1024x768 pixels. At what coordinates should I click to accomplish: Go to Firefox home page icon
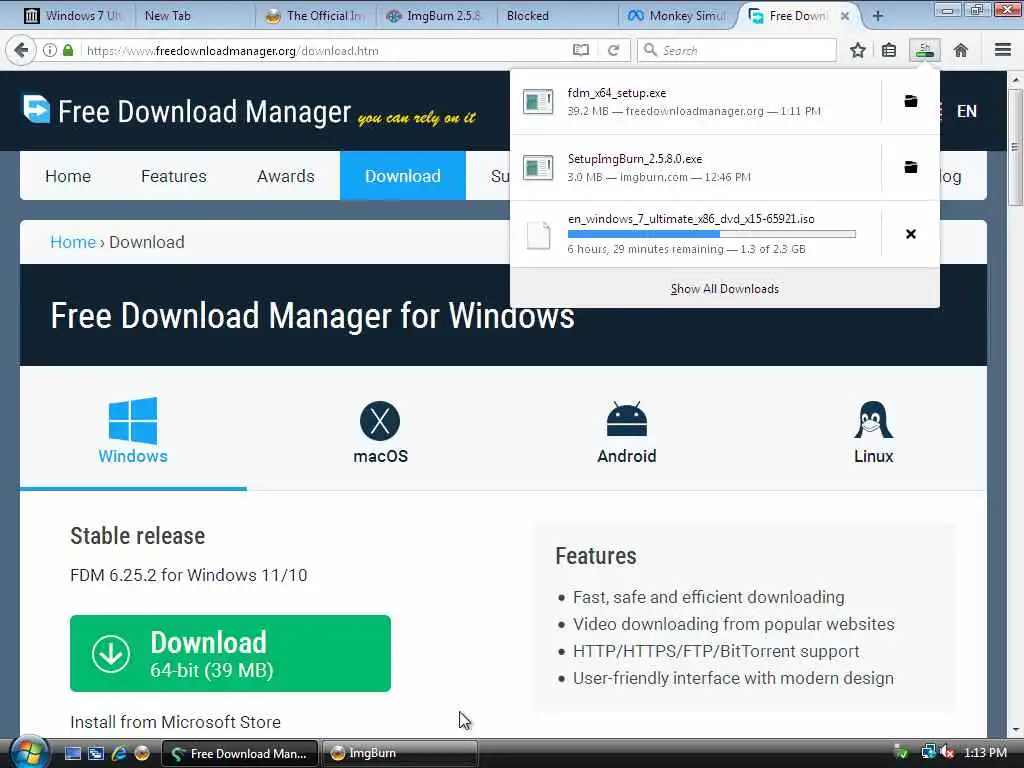click(961, 50)
